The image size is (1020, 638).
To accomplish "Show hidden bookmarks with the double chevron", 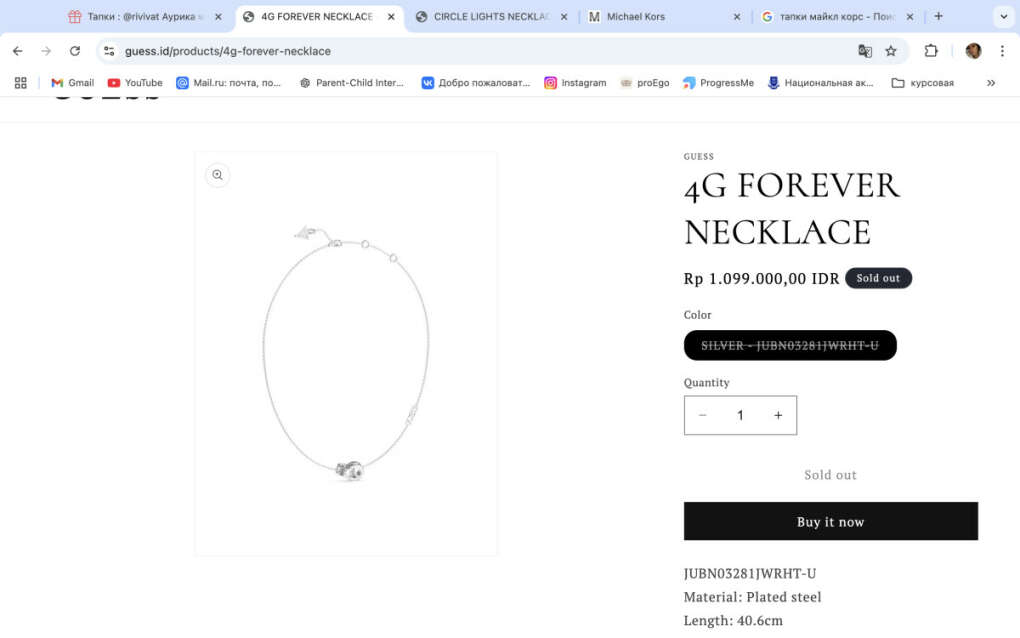I will [x=991, y=83].
